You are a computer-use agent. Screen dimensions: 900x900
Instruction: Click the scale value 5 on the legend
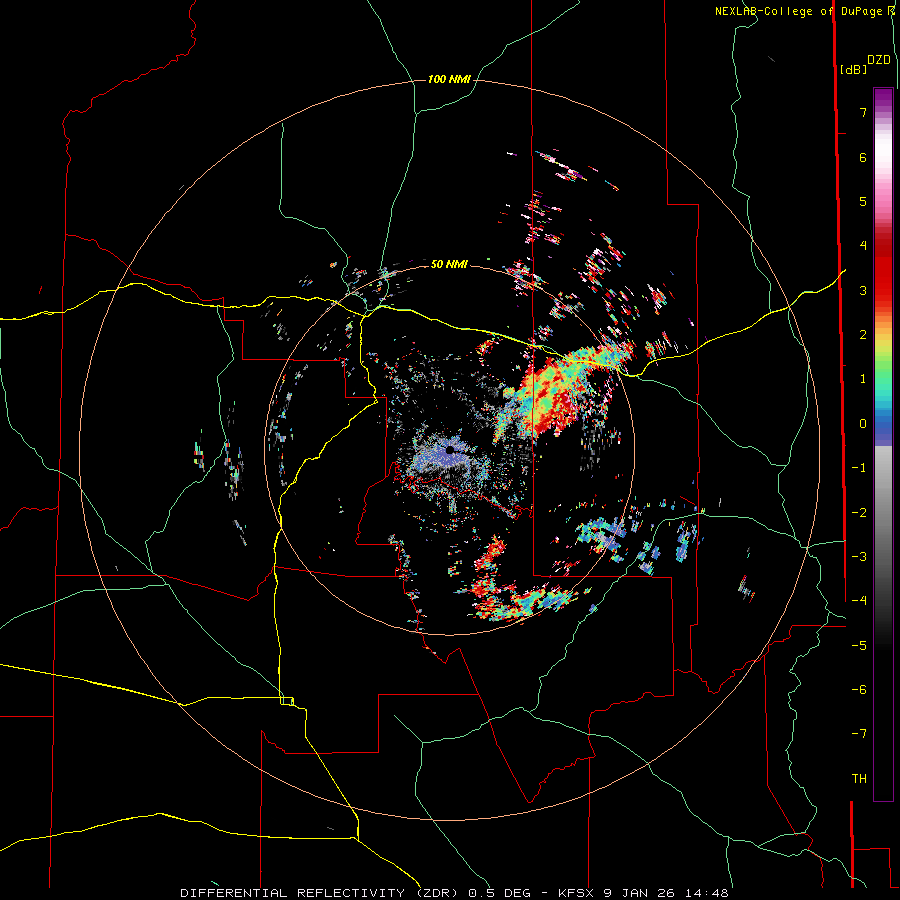(x=863, y=201)
